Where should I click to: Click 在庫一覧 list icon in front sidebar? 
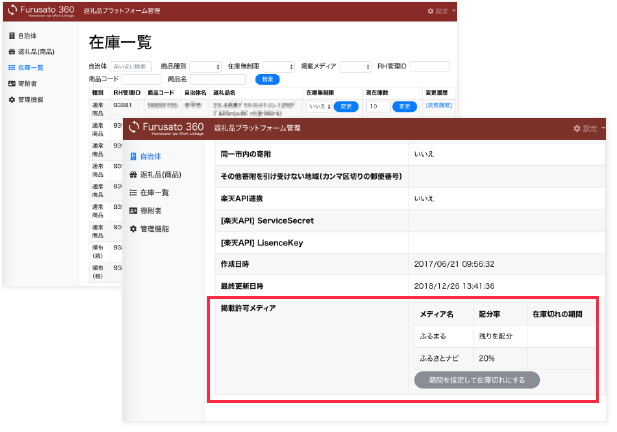133,192
